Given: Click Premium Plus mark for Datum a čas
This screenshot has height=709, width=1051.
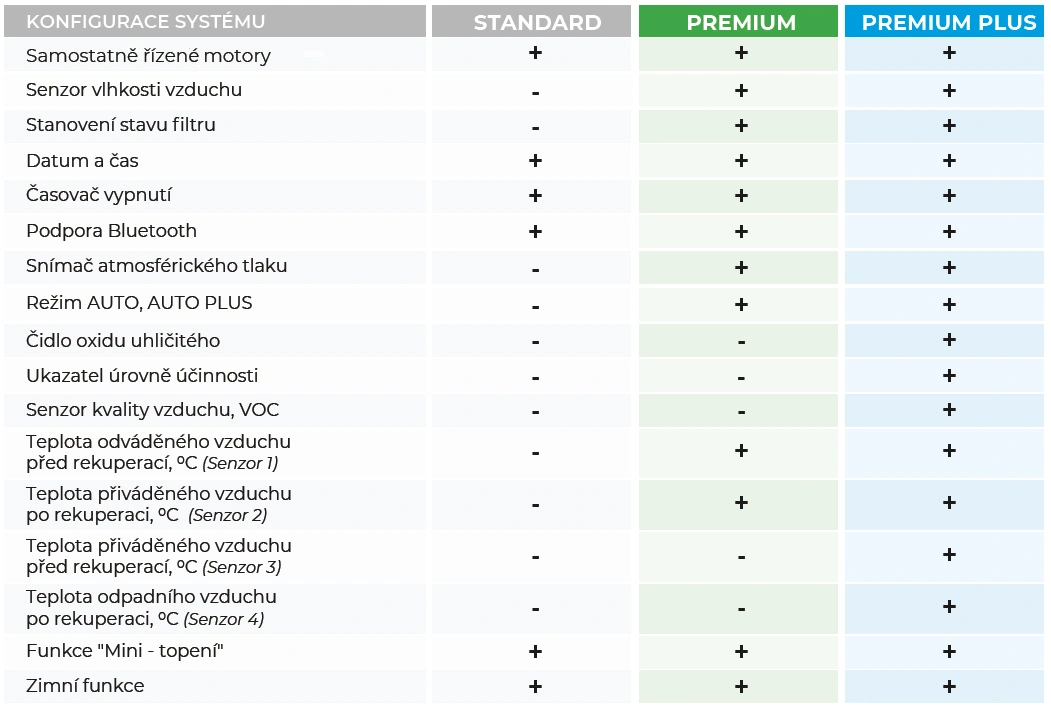Looking at the screenshot, I should point(949,161).
